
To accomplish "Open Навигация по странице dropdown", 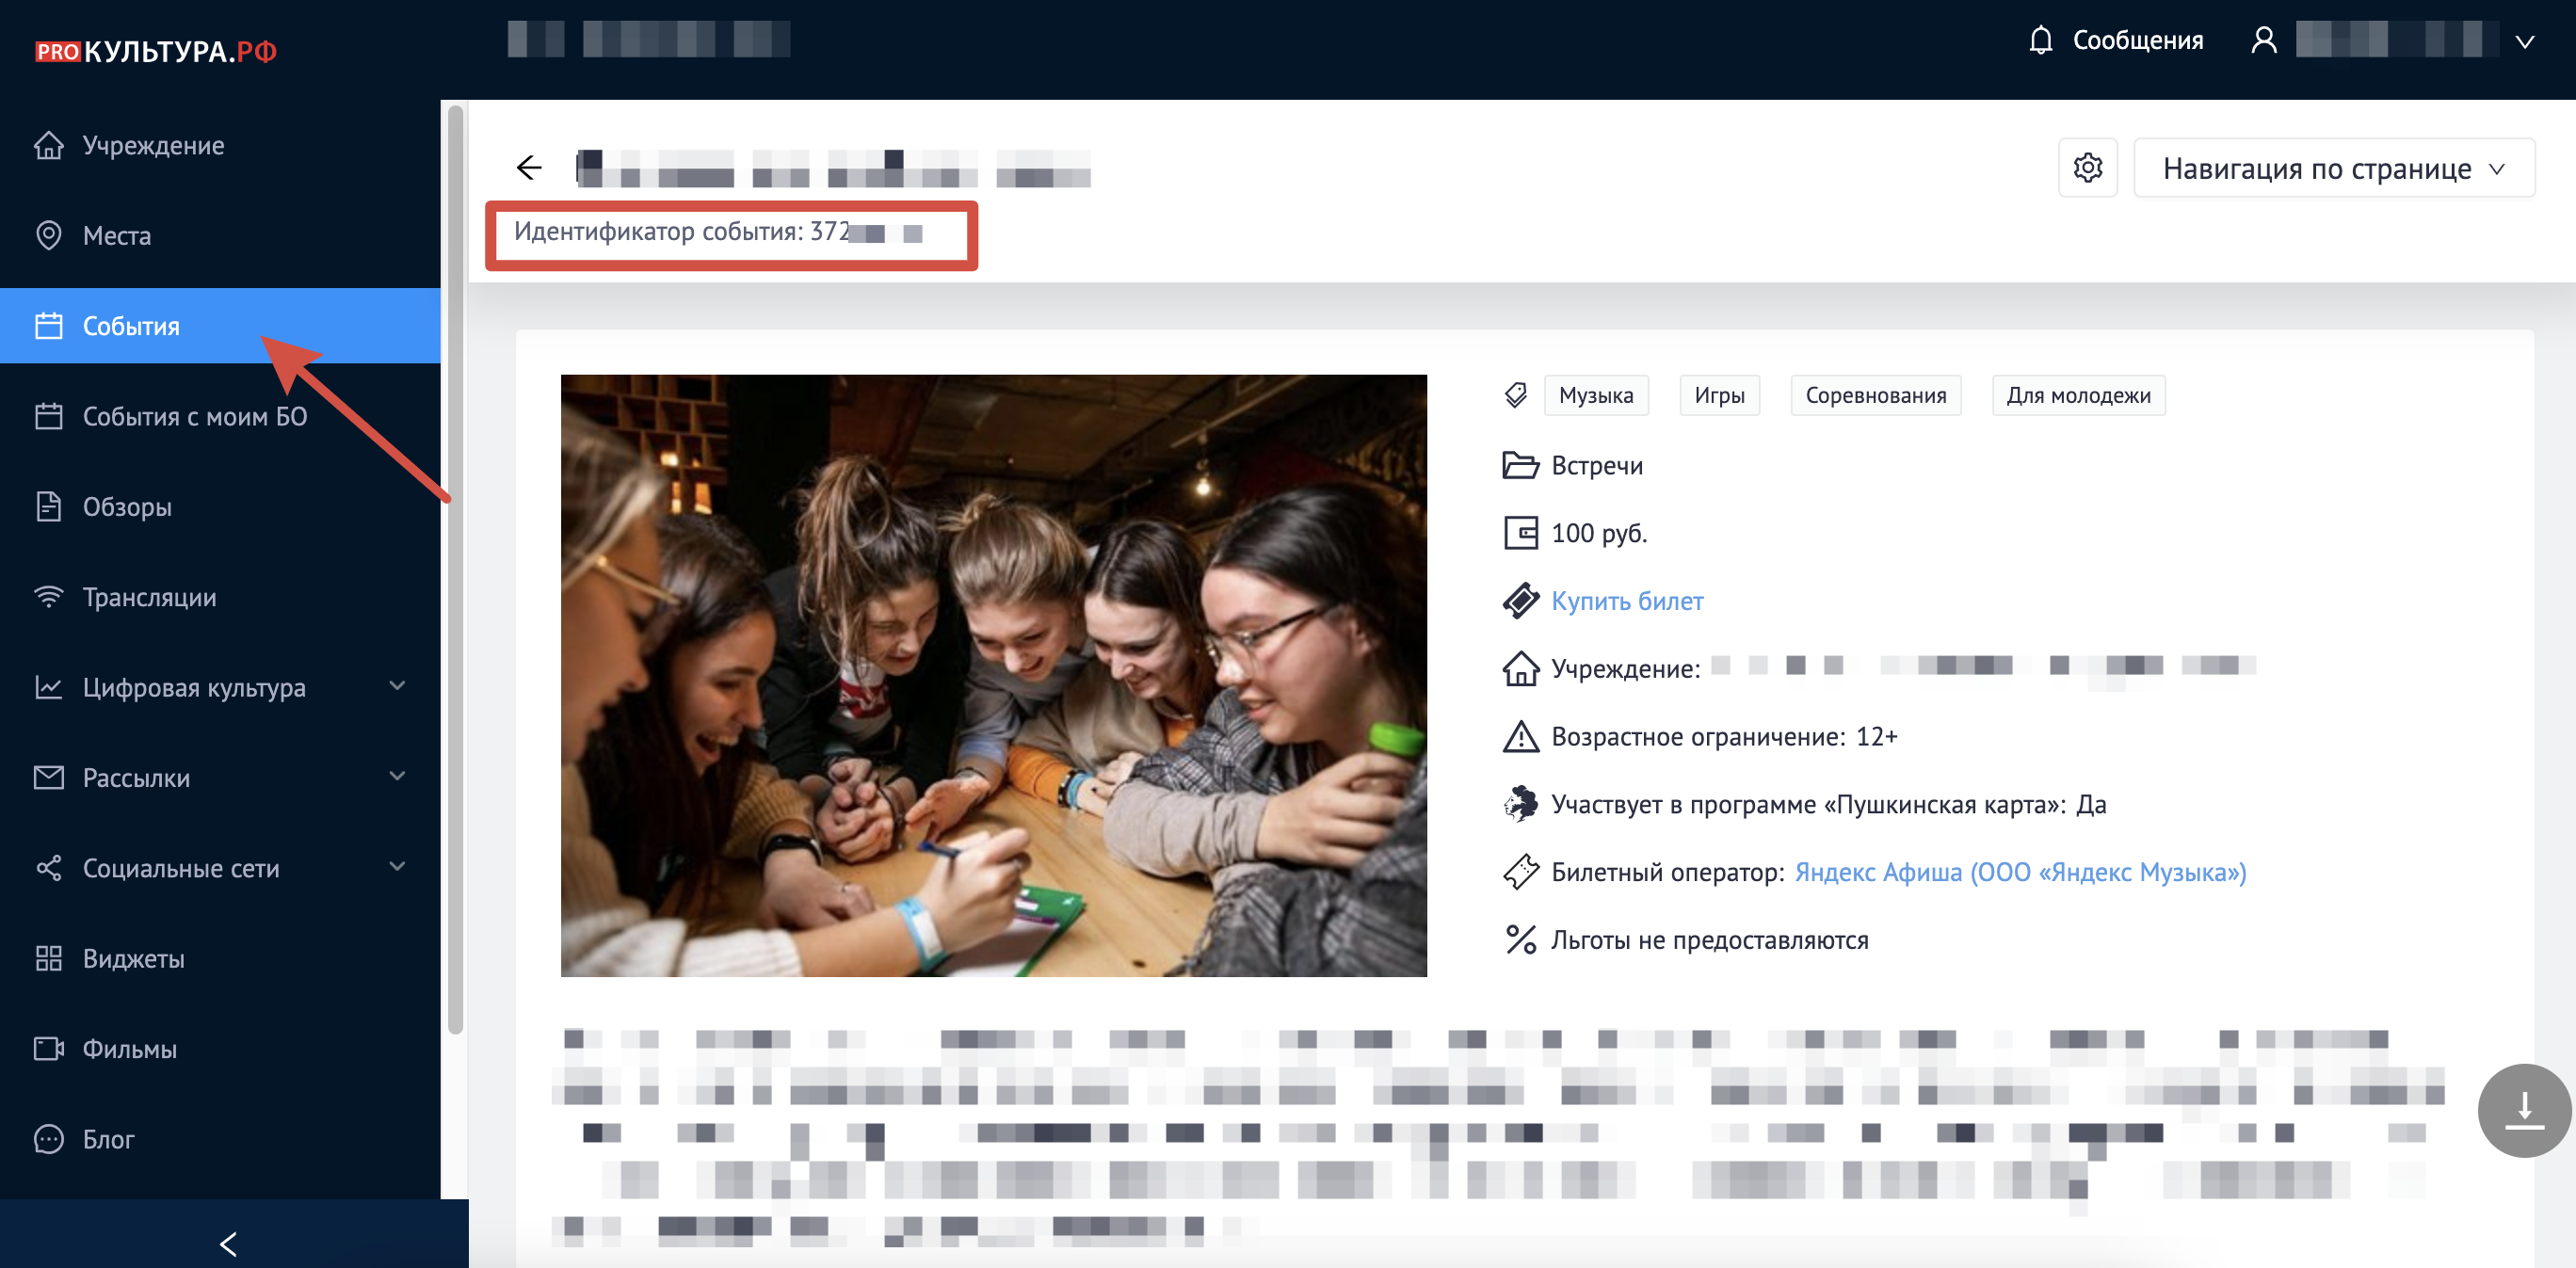I will (x=2333, y=168).
